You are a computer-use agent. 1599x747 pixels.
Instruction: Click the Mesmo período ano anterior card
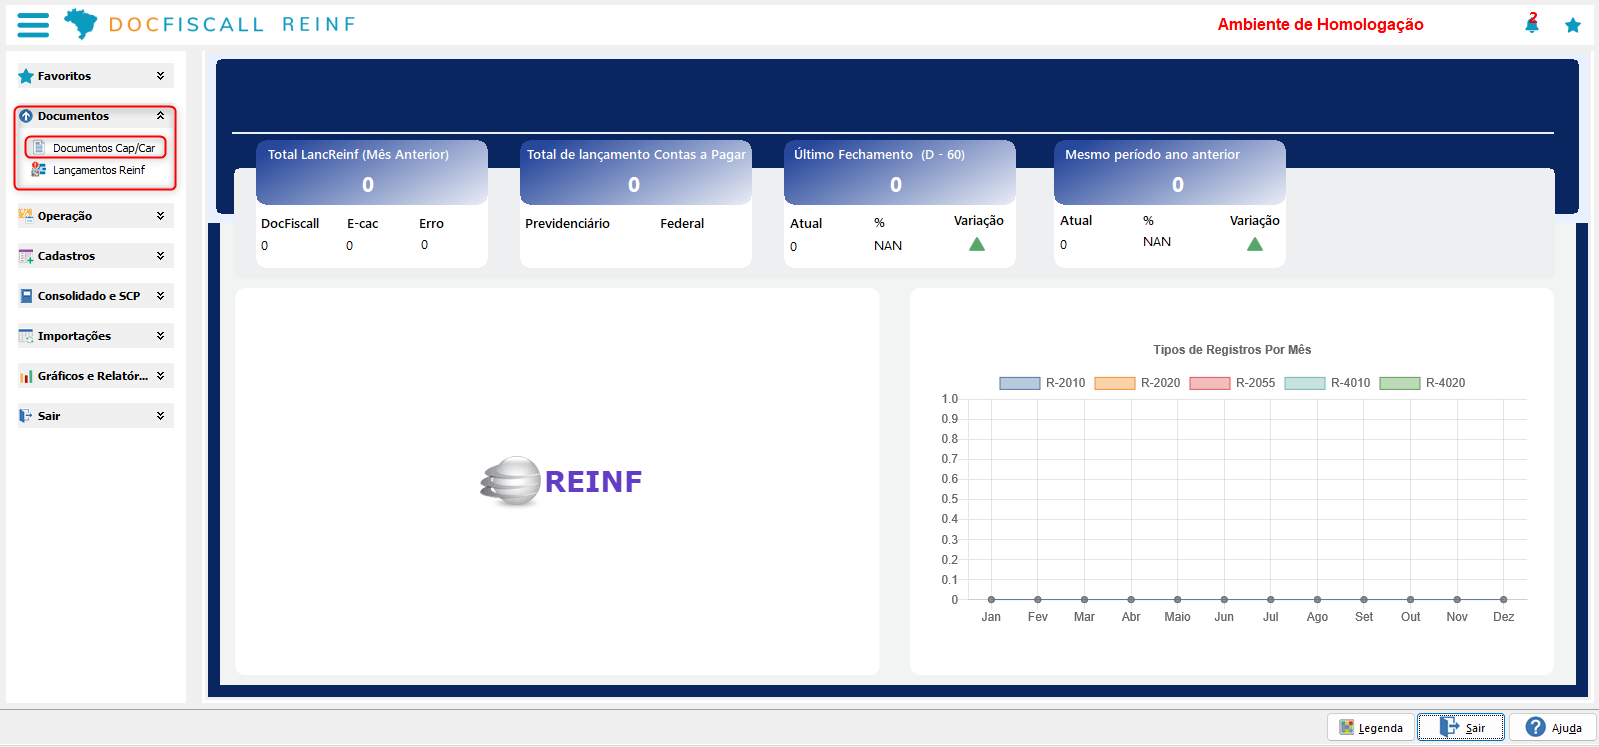point(1170,204)
